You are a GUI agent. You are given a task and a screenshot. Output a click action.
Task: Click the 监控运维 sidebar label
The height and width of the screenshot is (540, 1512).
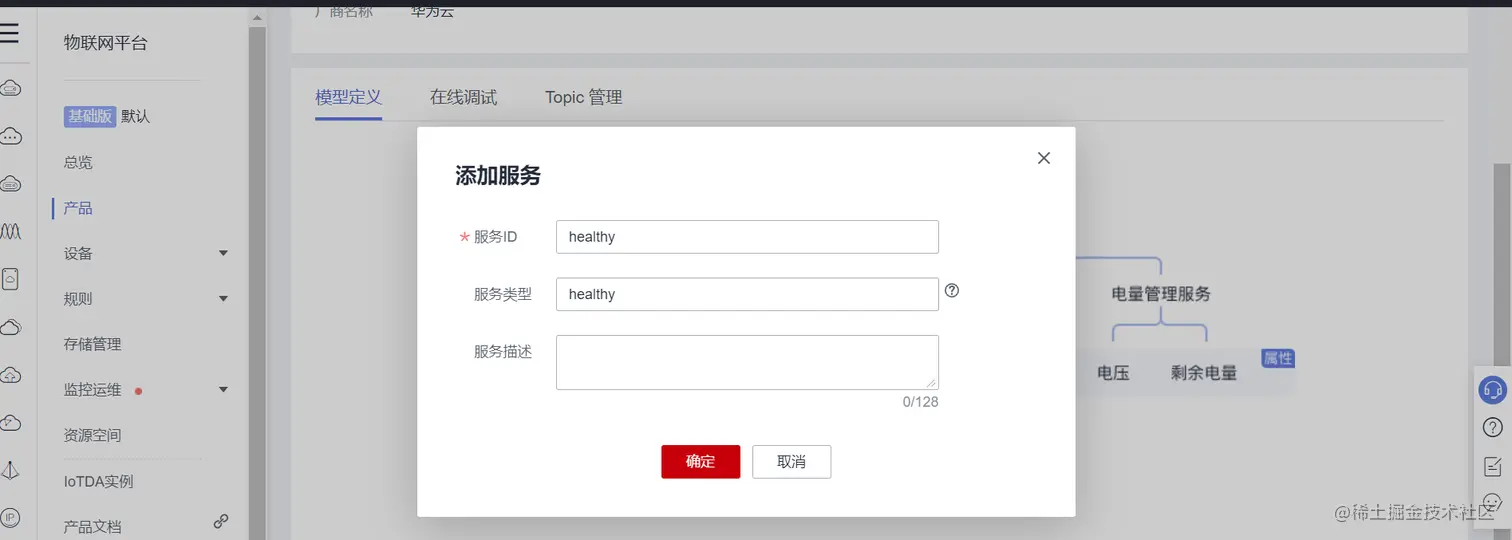pos(92,390)
